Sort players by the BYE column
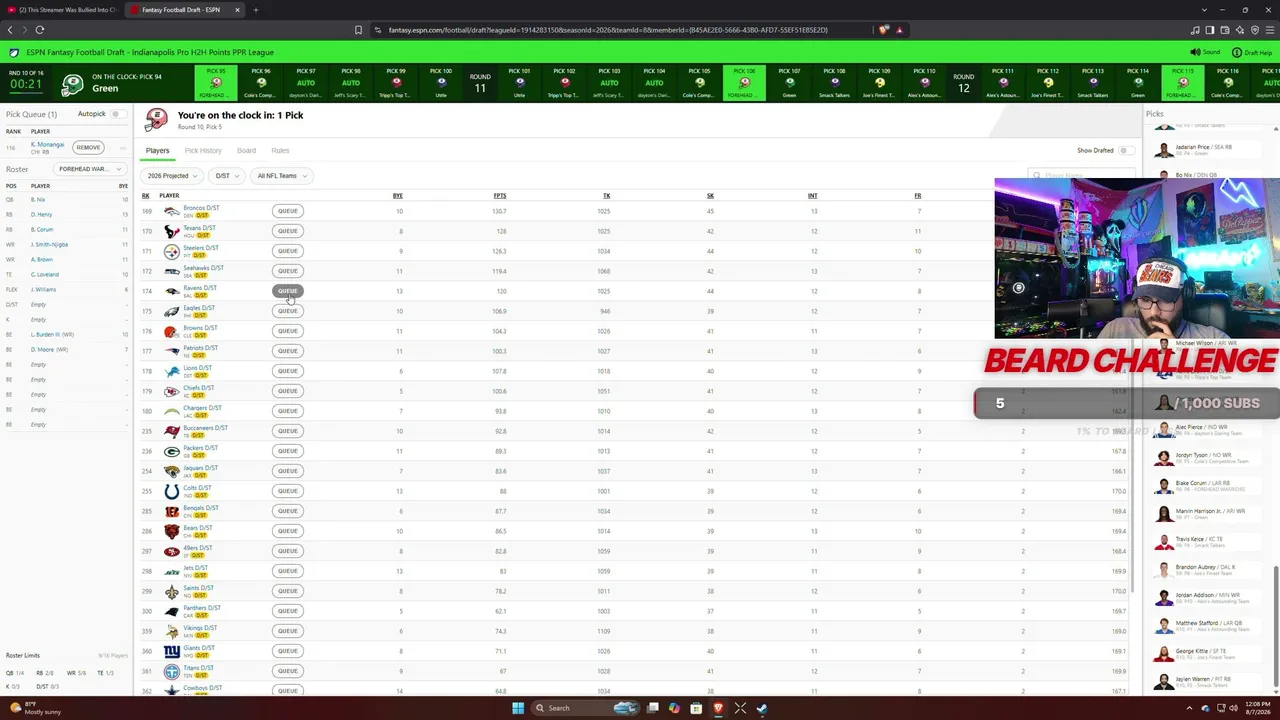Image resolution: width=1280 pixels, height=720 pixels. tap(398, 196)
